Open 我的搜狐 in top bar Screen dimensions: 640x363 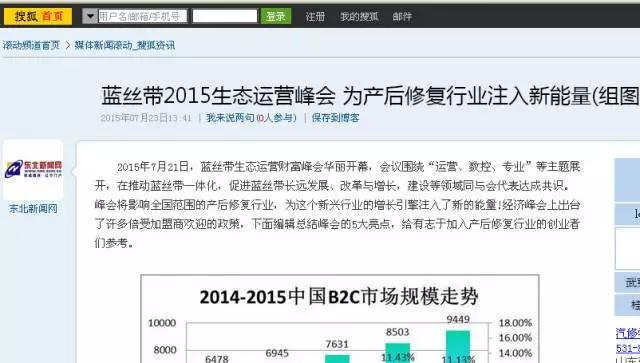pyautogui.click(x=359, y=17)
